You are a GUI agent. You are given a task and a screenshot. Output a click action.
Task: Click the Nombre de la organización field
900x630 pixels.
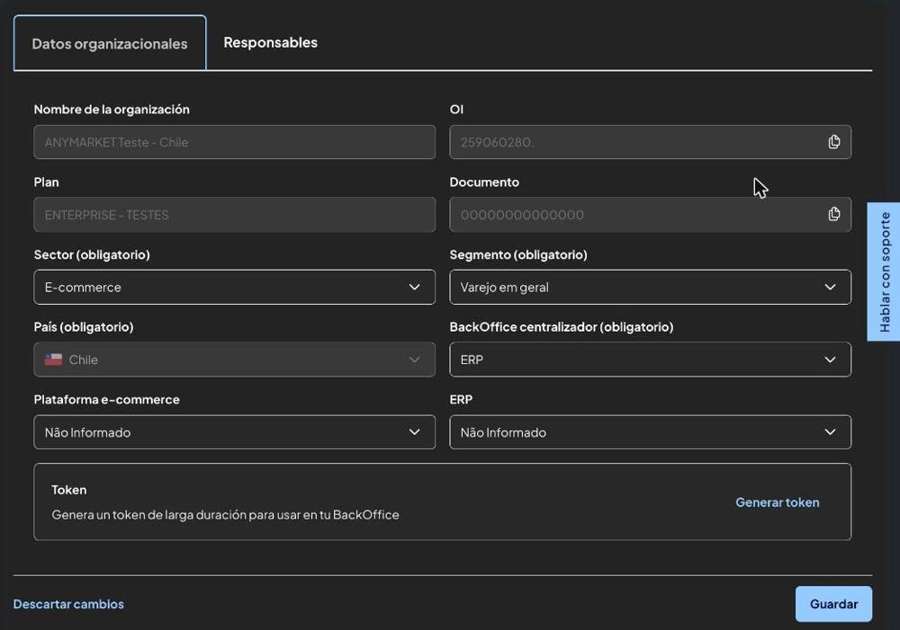pyautogui.click(x=234, y=142)
